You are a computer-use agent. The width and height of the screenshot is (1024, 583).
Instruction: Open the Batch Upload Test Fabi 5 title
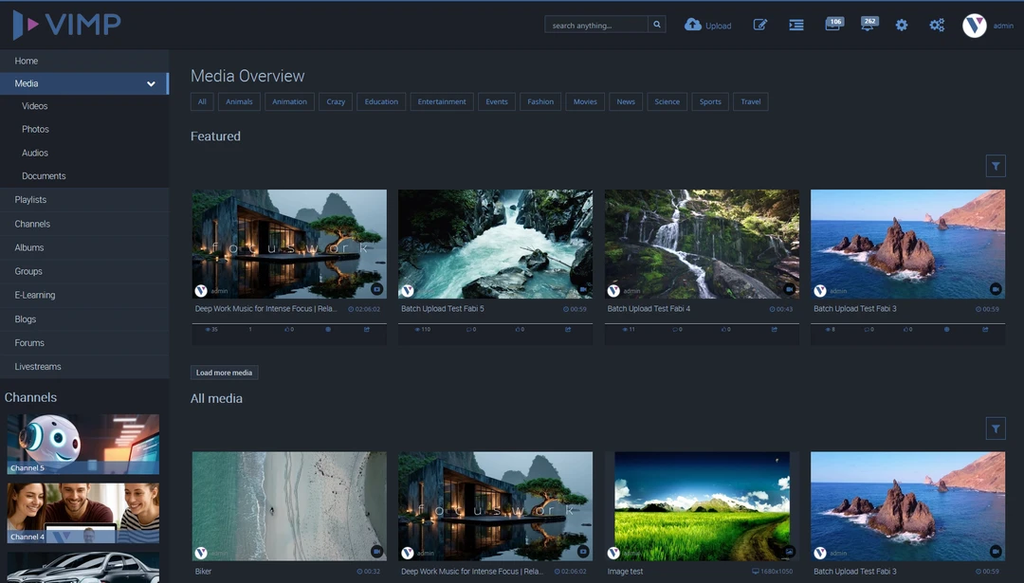coord(442,309)
